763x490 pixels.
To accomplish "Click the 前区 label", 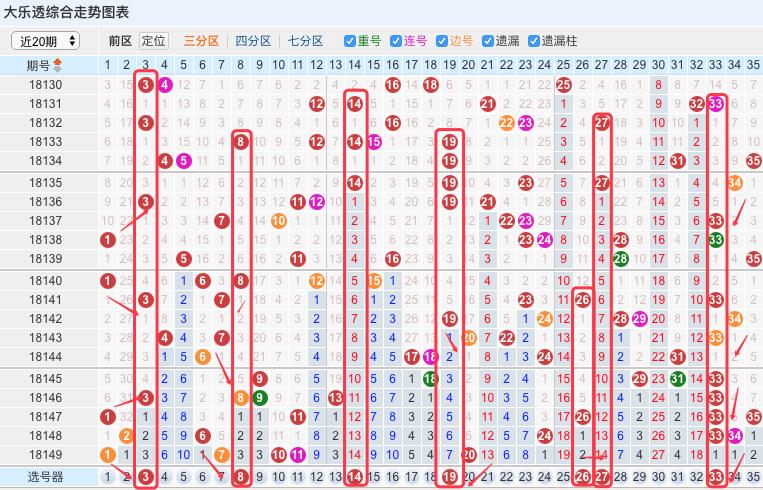I will point(120,41).
